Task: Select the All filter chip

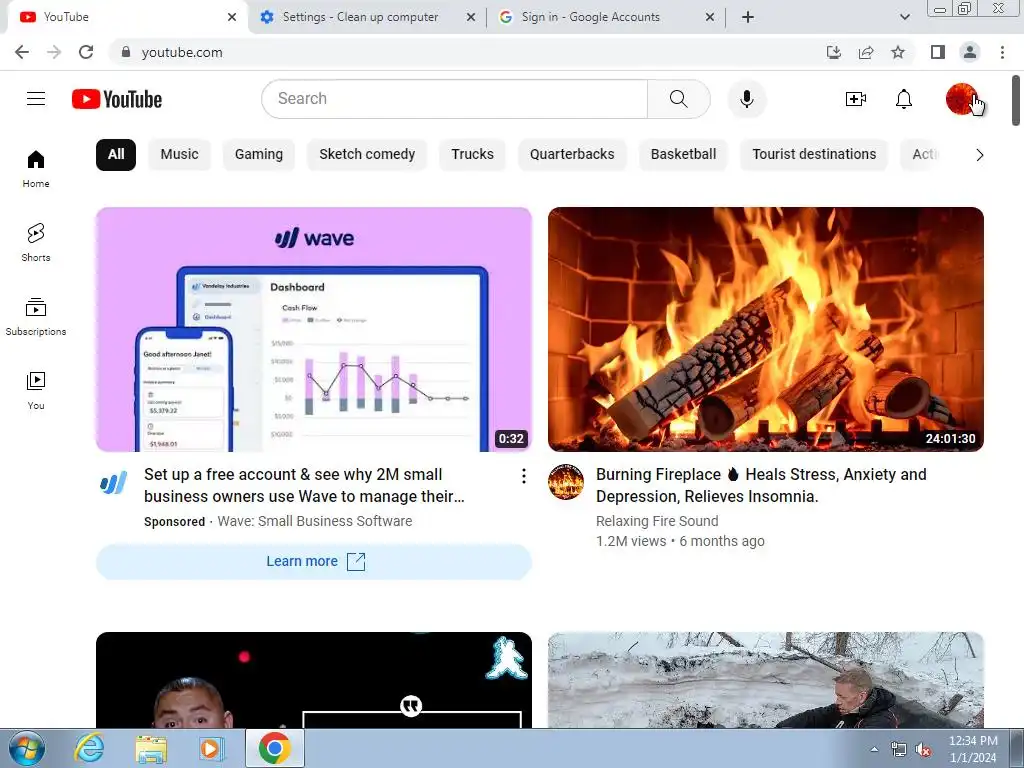Action: (x=116, y=155)
